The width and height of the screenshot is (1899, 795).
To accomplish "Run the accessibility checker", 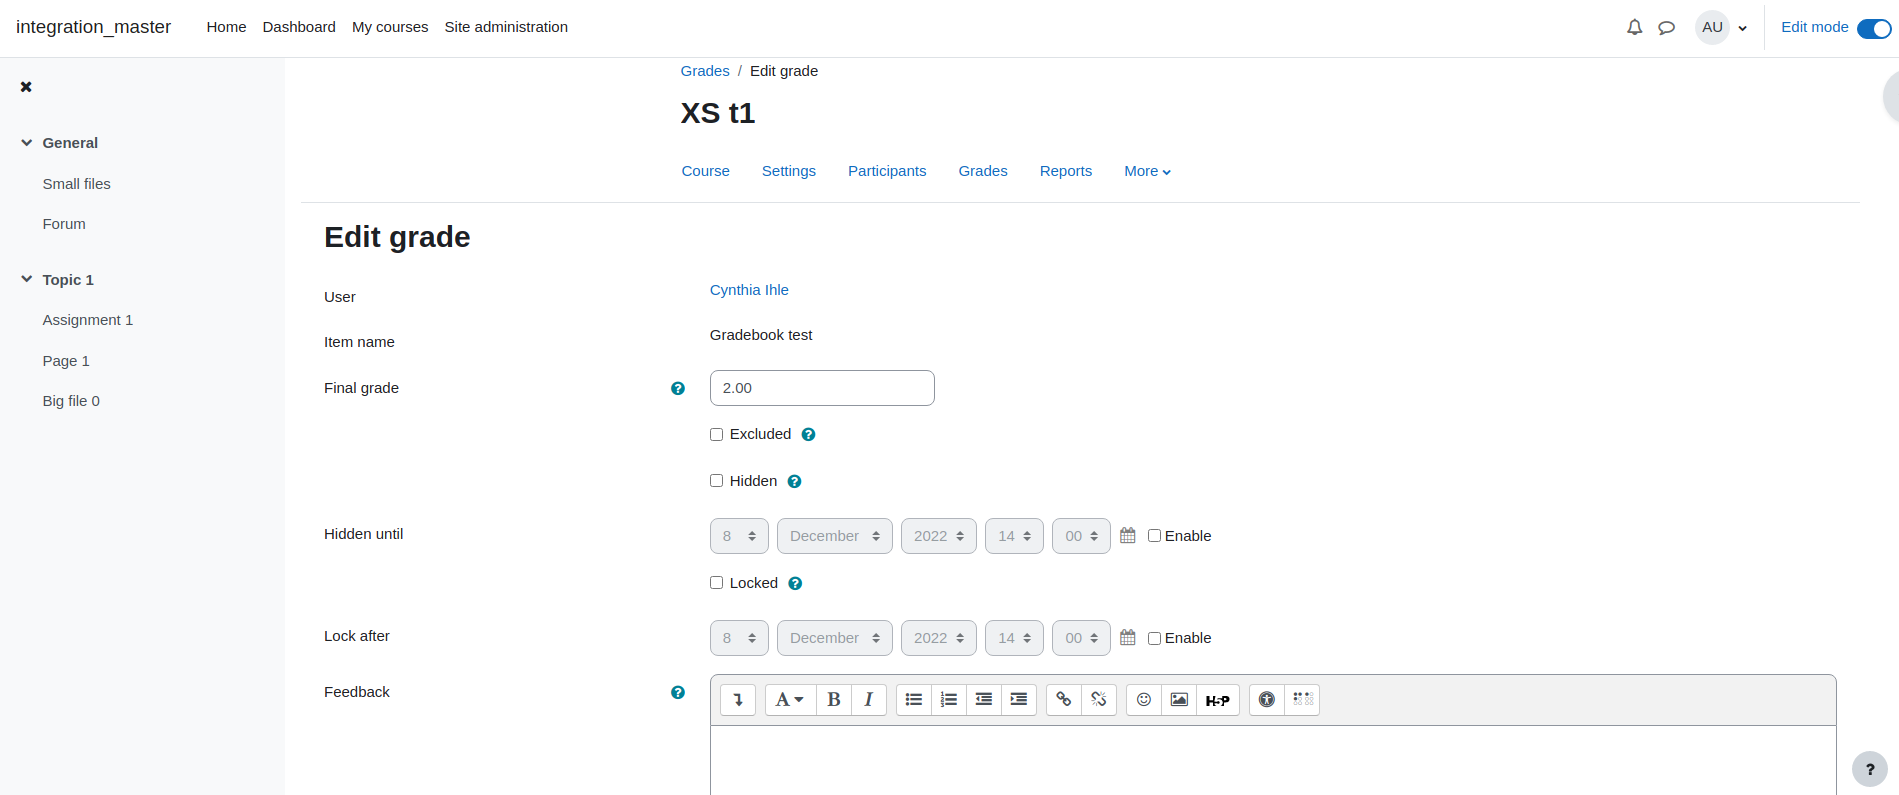I will coord(1267,700).
